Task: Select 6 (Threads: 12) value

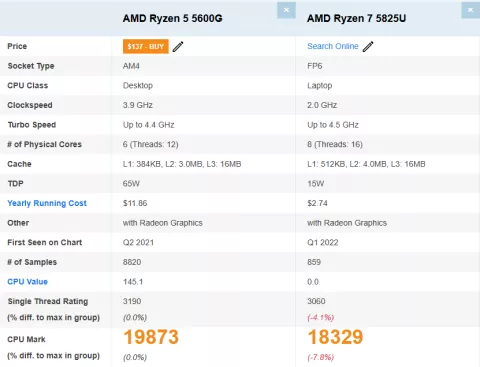Action: click(x=150, y=144)
